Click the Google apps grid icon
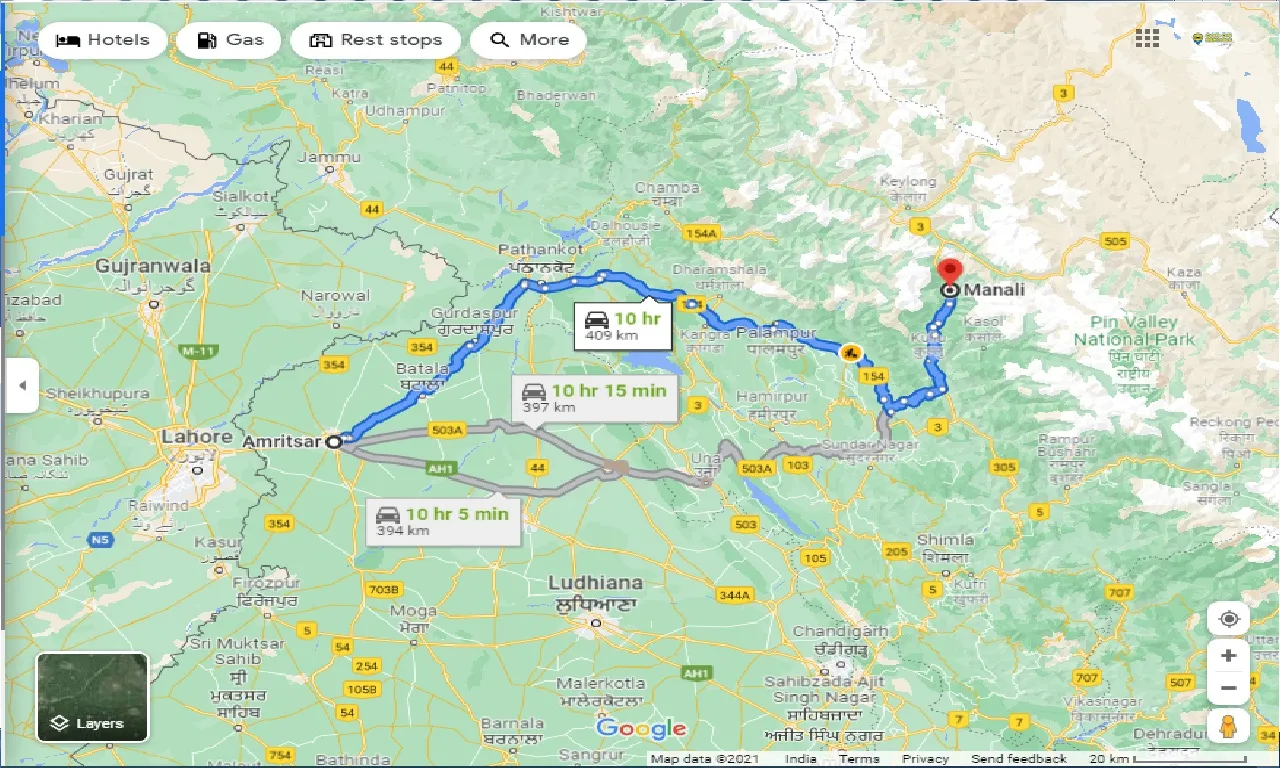This screenshot has width=1280, height=768. [x=1147, y=38]
